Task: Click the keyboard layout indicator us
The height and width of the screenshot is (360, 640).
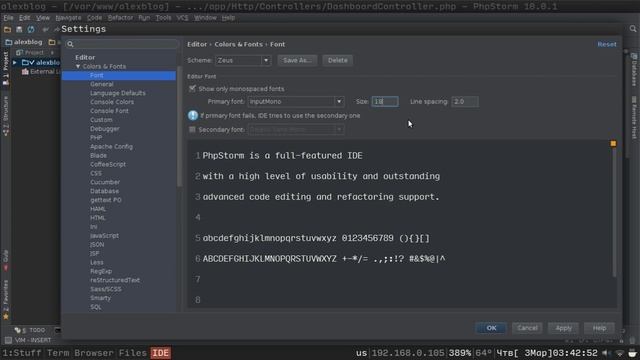Action: [361, 353]
